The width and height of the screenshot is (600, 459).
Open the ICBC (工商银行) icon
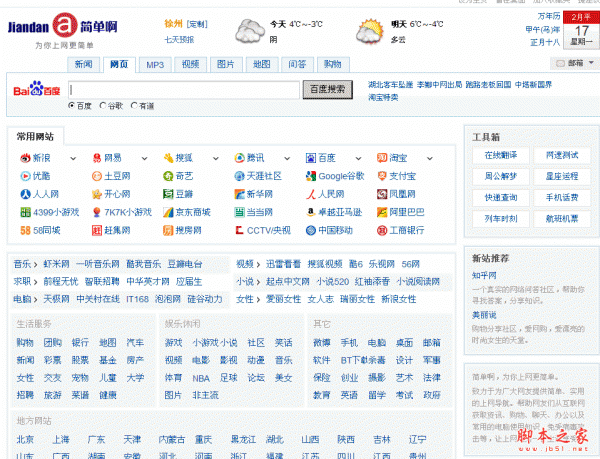point(382,230)
